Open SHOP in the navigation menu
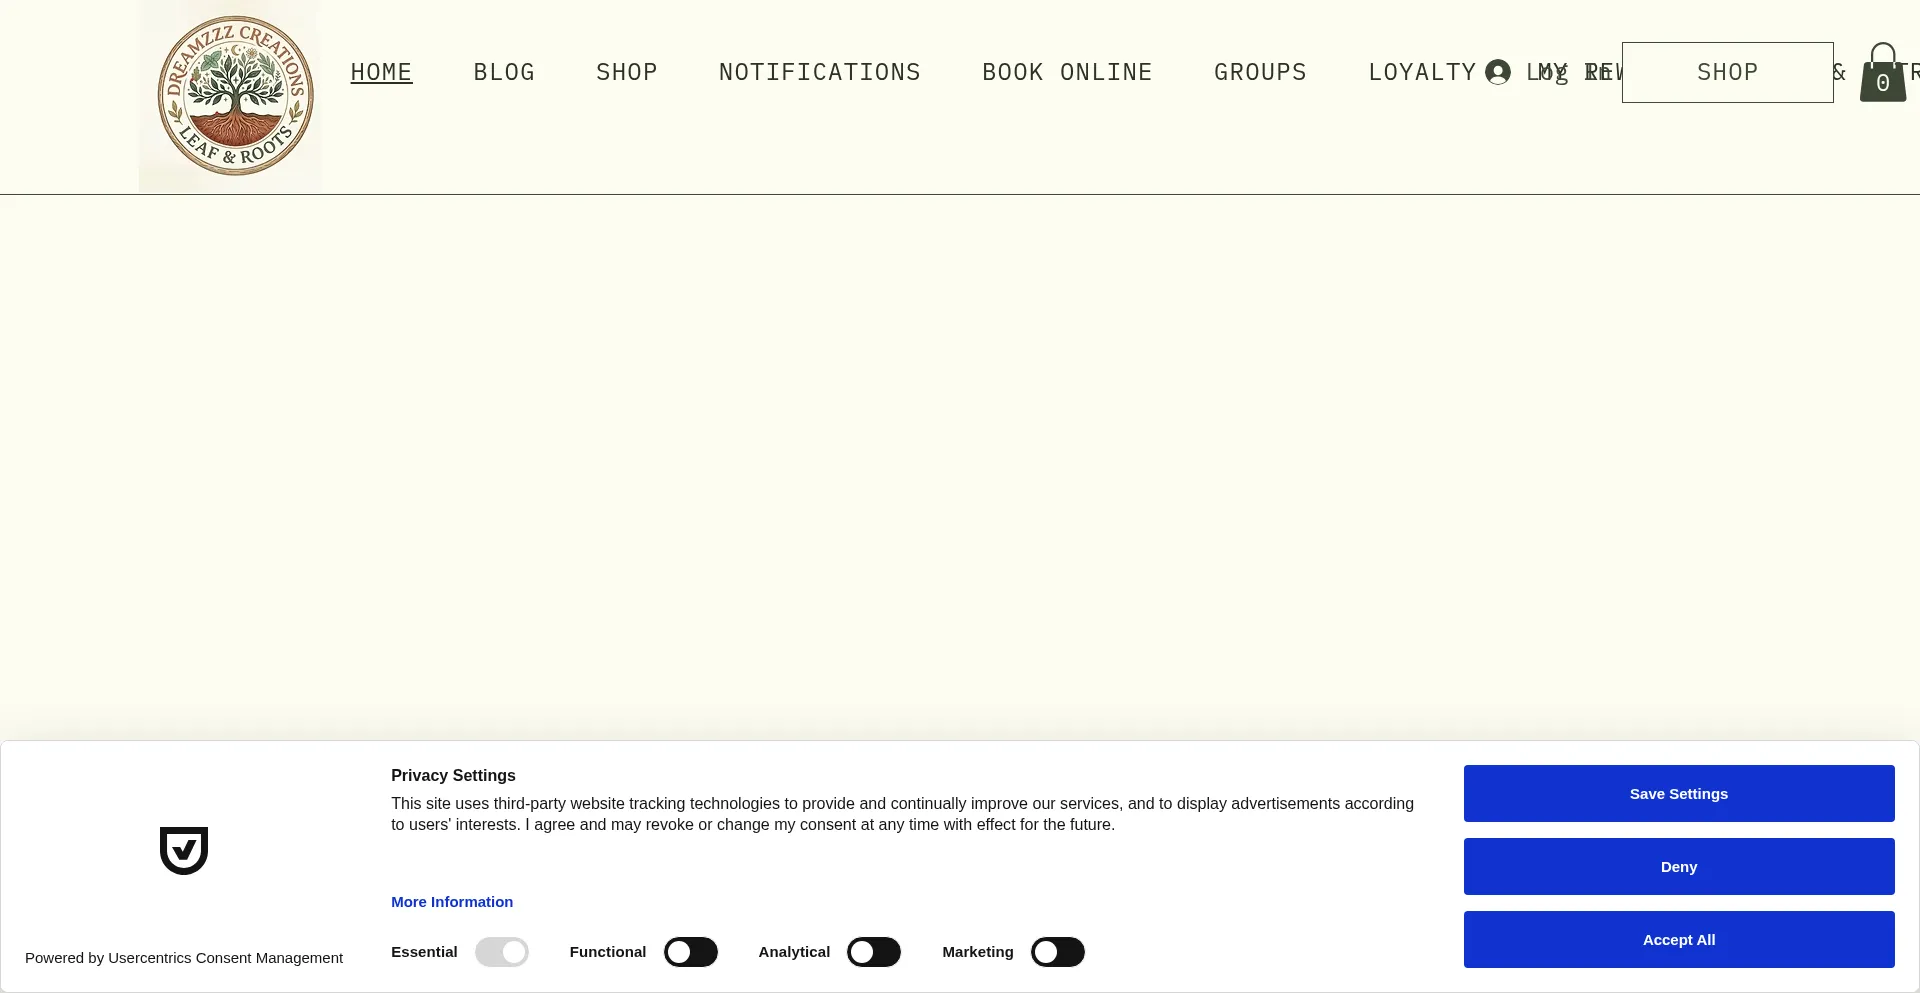This screenshot has height=993, width=1920. (627, 72)
